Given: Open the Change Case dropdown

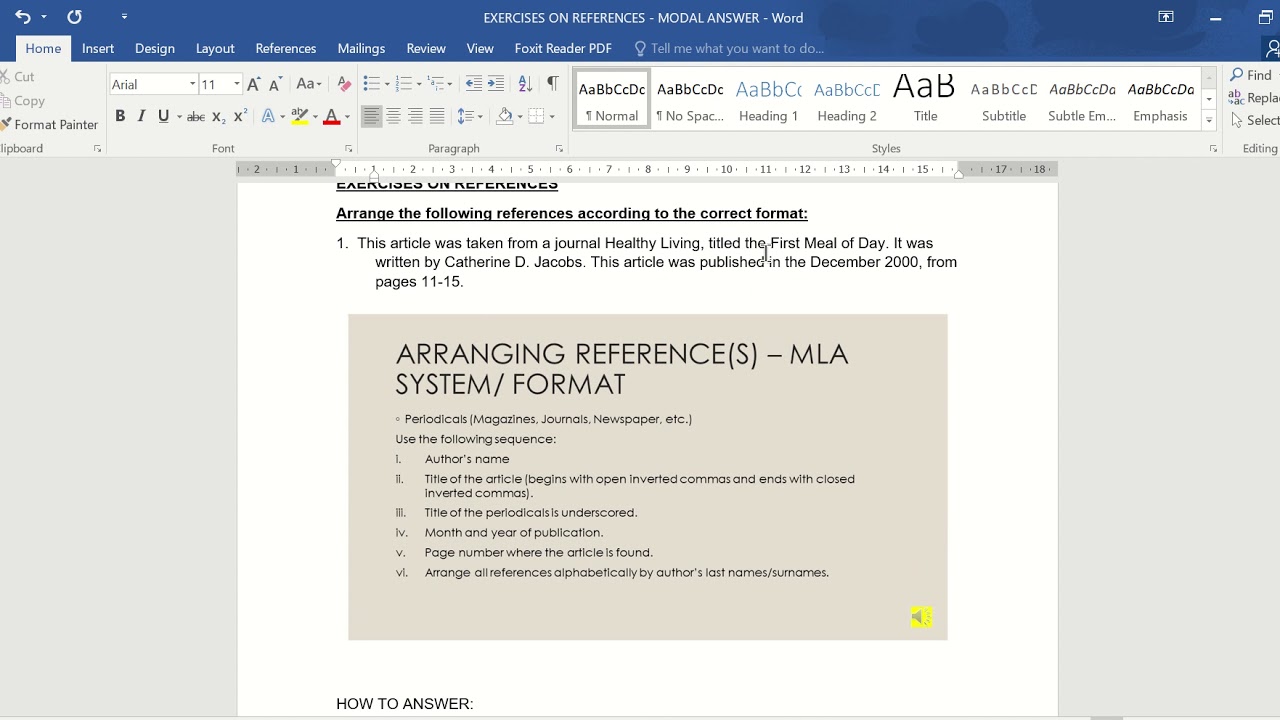Looking at the screenshot, I should [x=309, y=84].
